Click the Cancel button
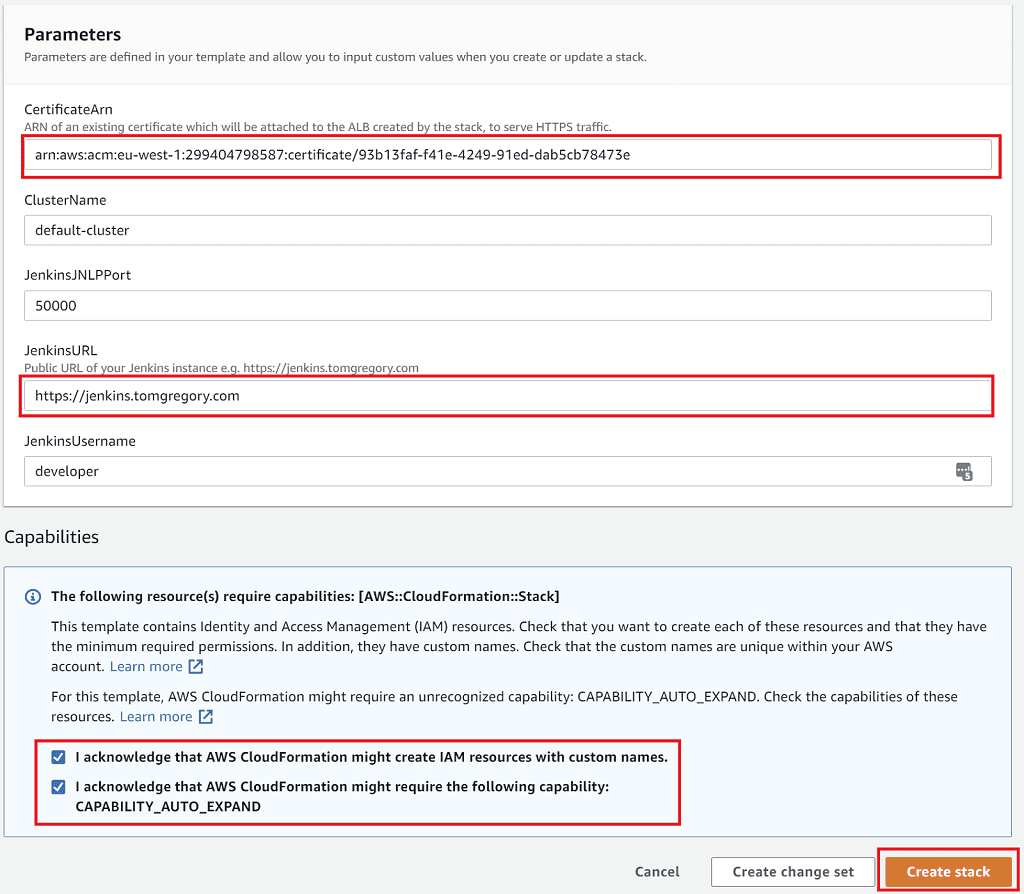Screen dimensions: 1024x894 tap(657, 871)
